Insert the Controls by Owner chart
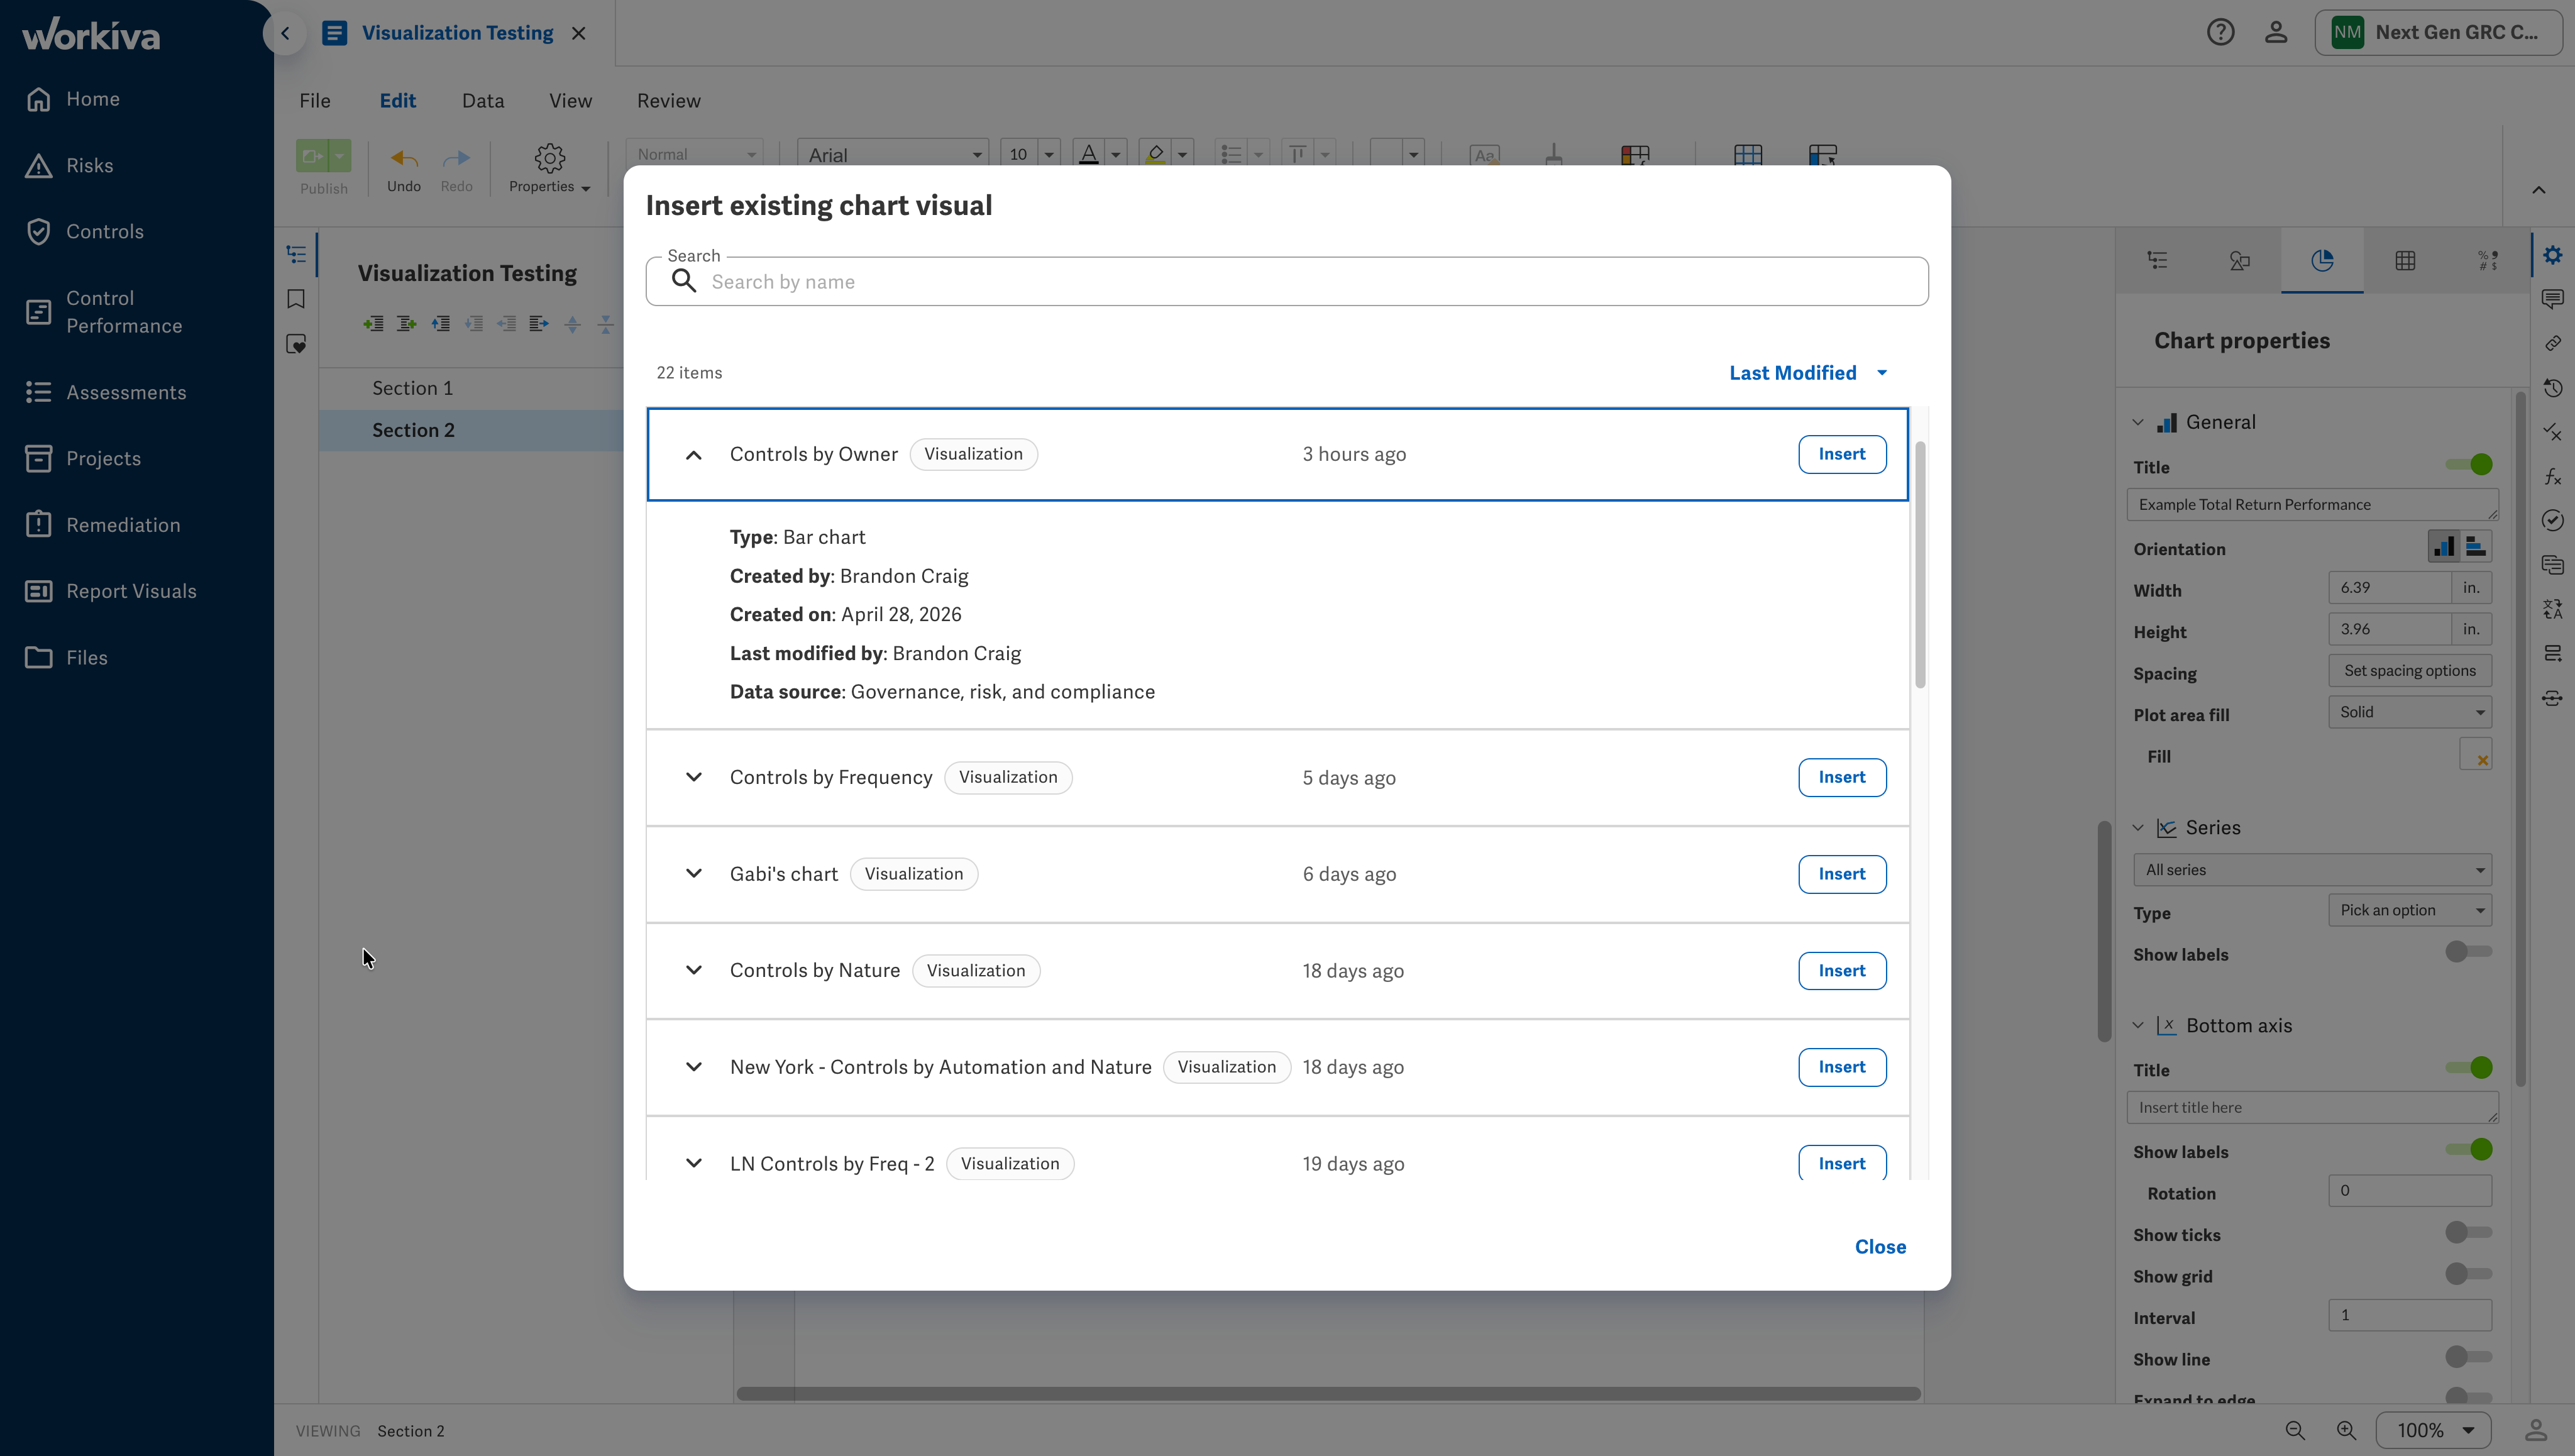Image resolution: width=2575 pixels, height=1456 pixels. [1842, 454]
